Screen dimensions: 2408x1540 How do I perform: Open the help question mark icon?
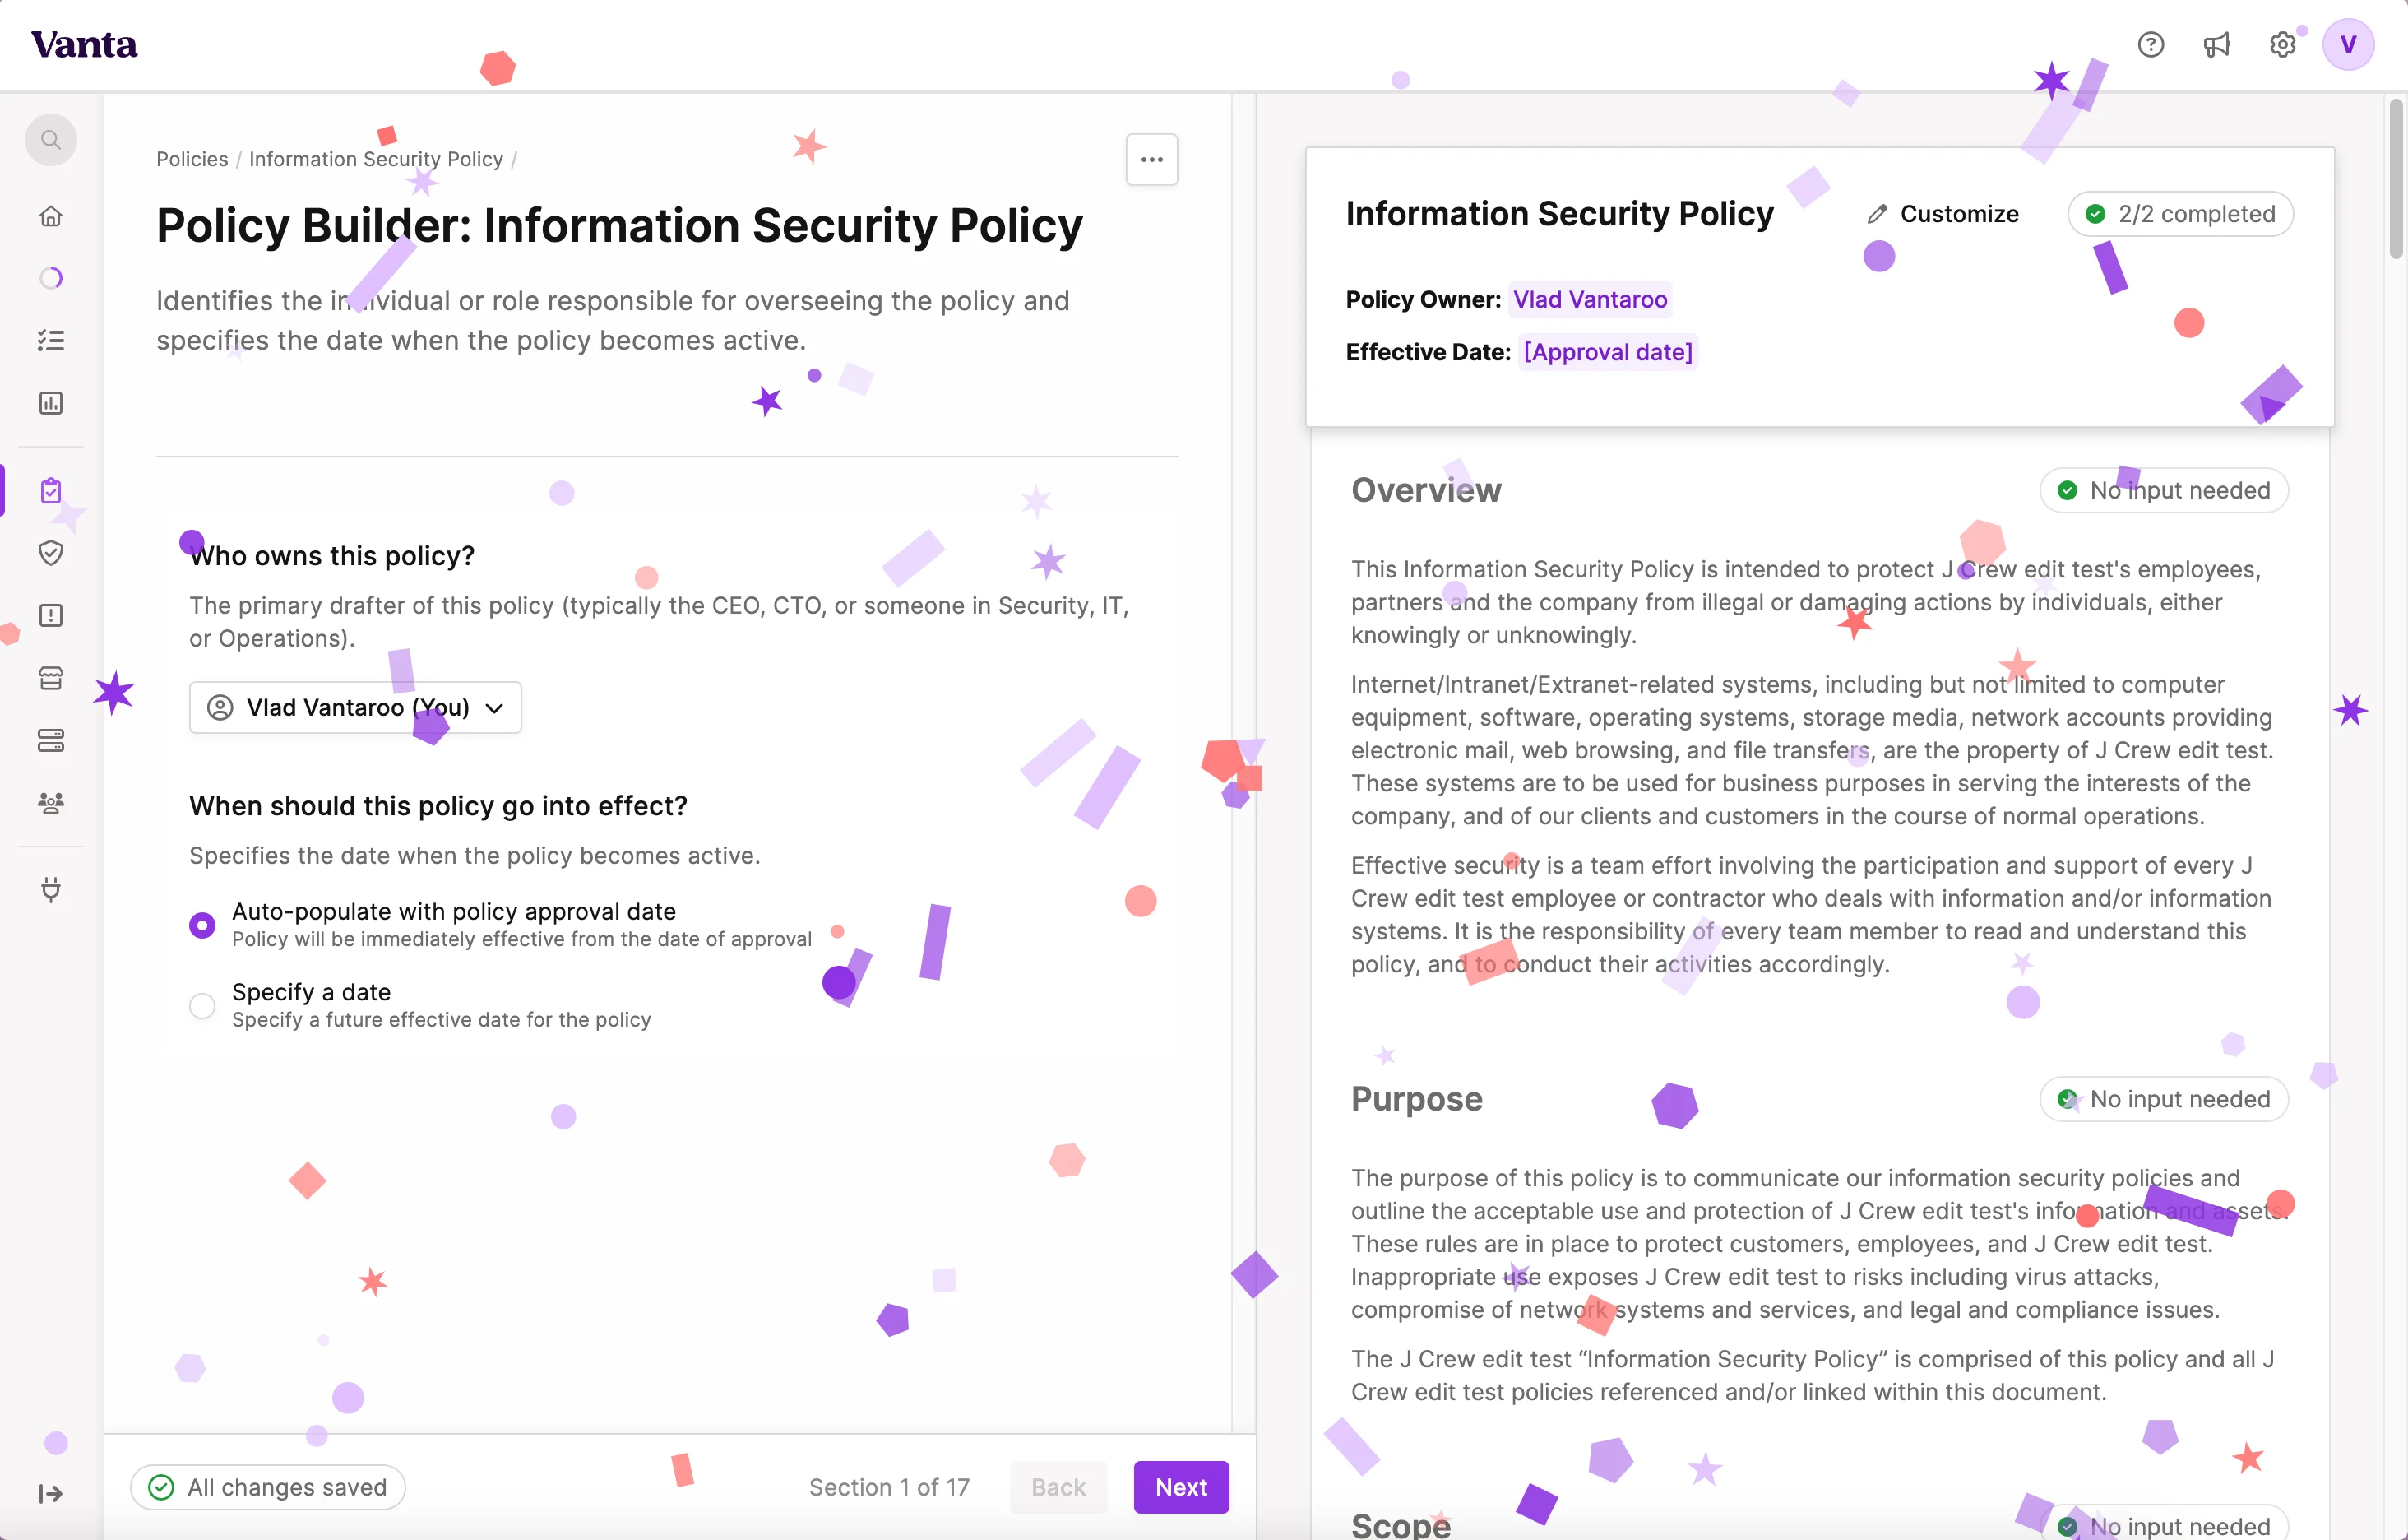click(x=2150, y=45)
